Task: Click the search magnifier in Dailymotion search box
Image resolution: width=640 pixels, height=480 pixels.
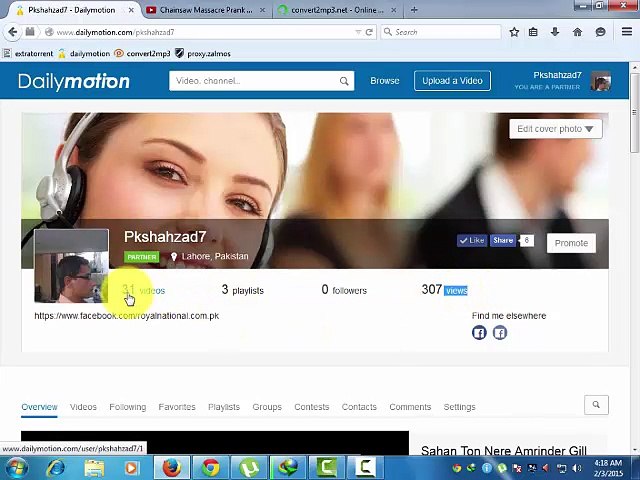Action: [344, 81]
